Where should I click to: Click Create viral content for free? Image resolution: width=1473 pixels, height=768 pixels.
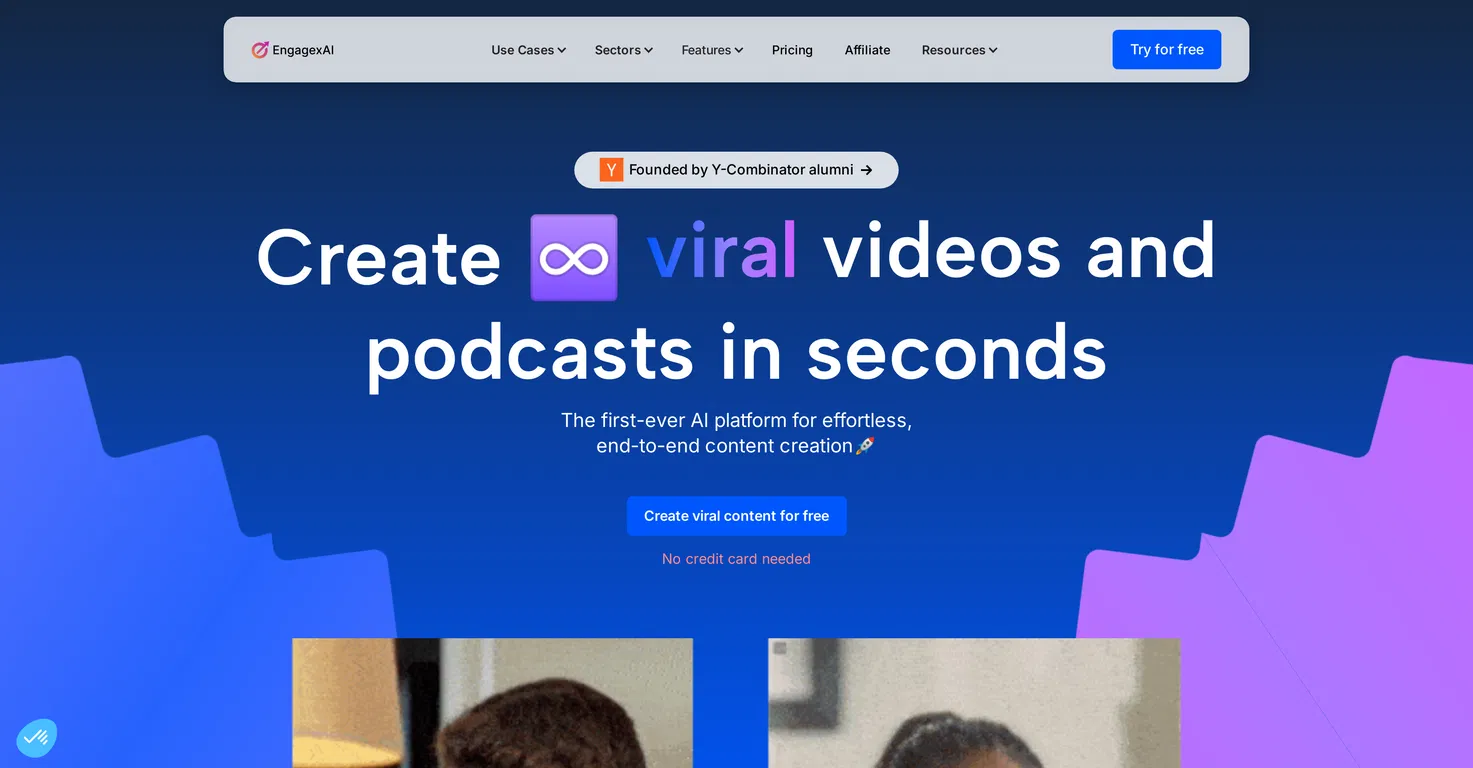pos(737,516)
